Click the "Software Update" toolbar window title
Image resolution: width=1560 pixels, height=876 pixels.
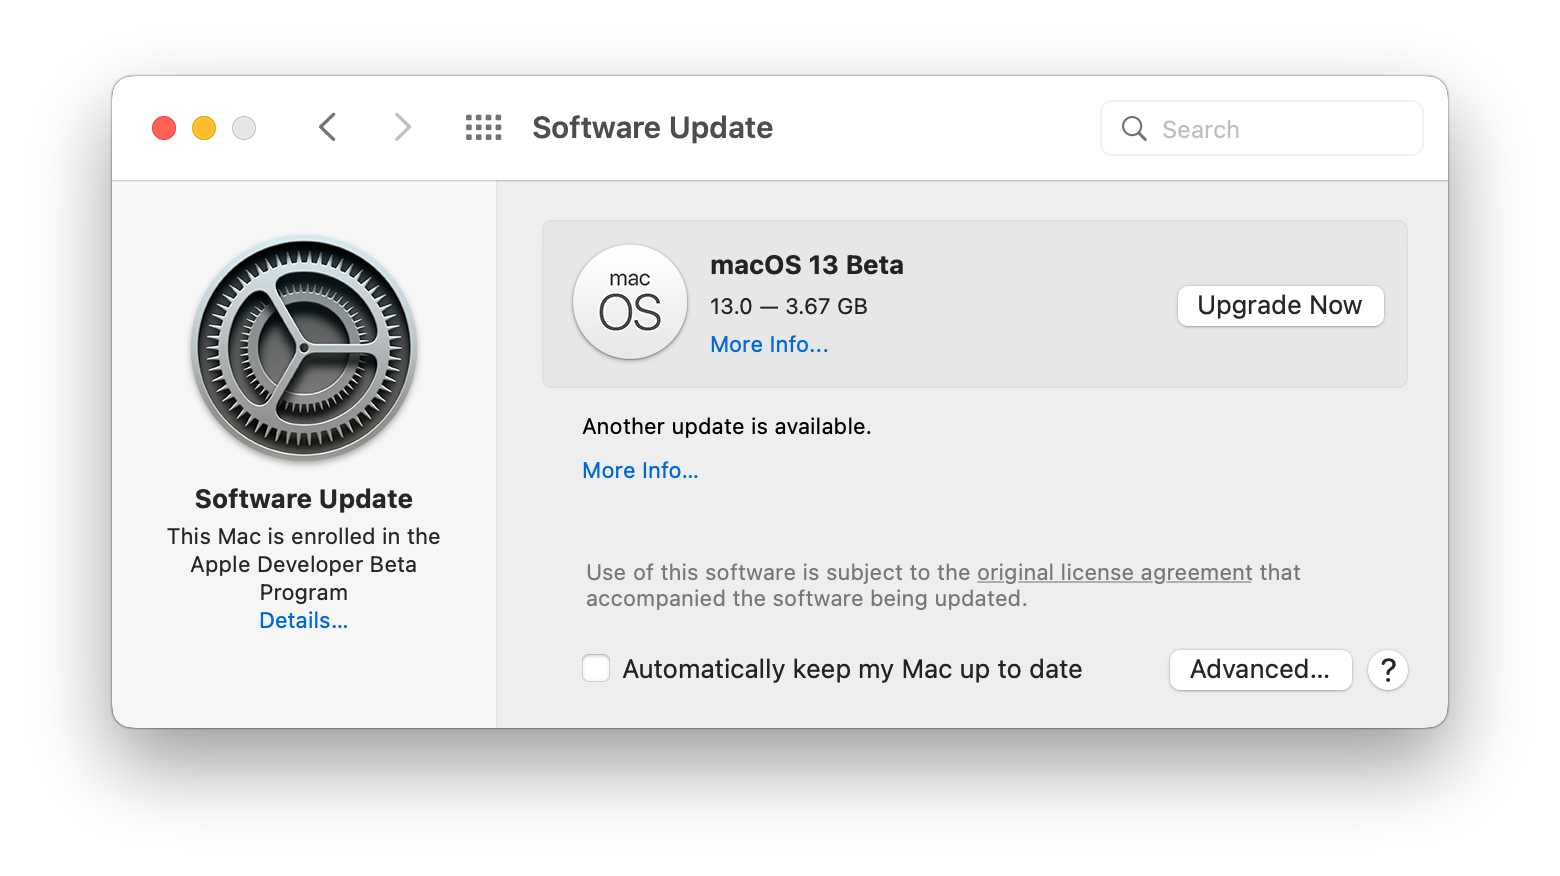tap(652, 128)
